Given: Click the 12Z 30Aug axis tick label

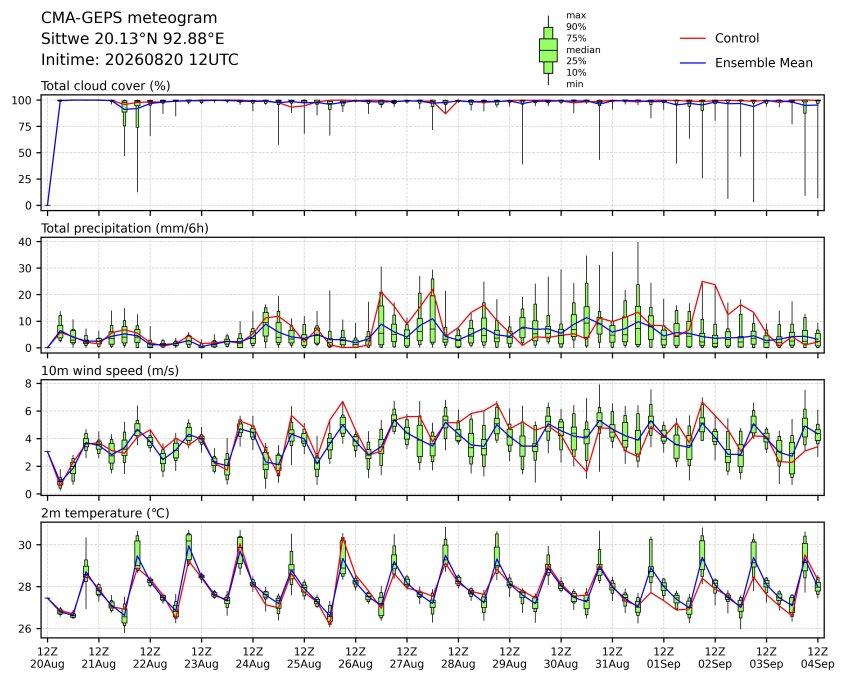Looking at the screenshot, I should [x=561, y=658].
